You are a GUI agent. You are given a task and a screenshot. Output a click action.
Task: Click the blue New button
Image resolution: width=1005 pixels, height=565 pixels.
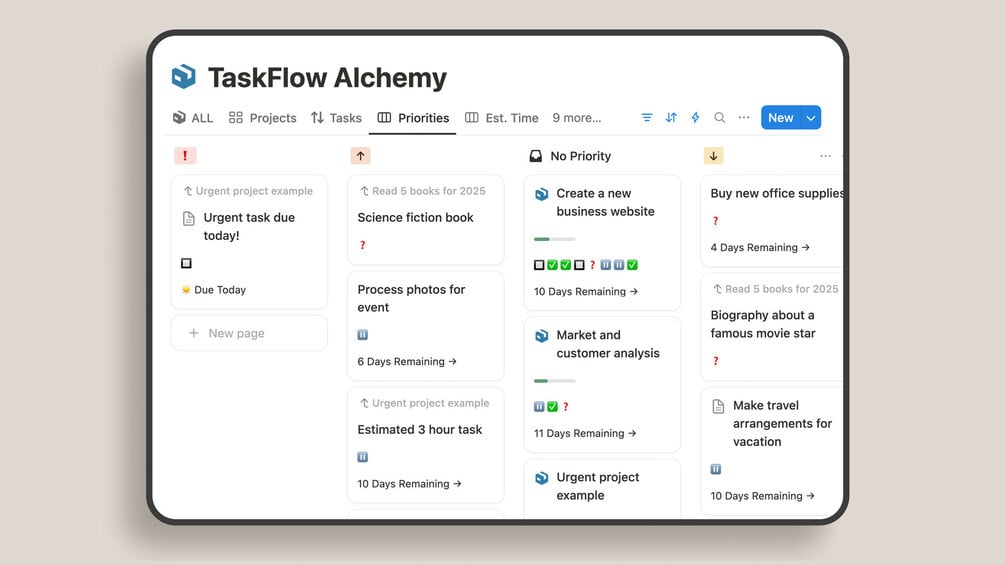click(x=781, y=118)
